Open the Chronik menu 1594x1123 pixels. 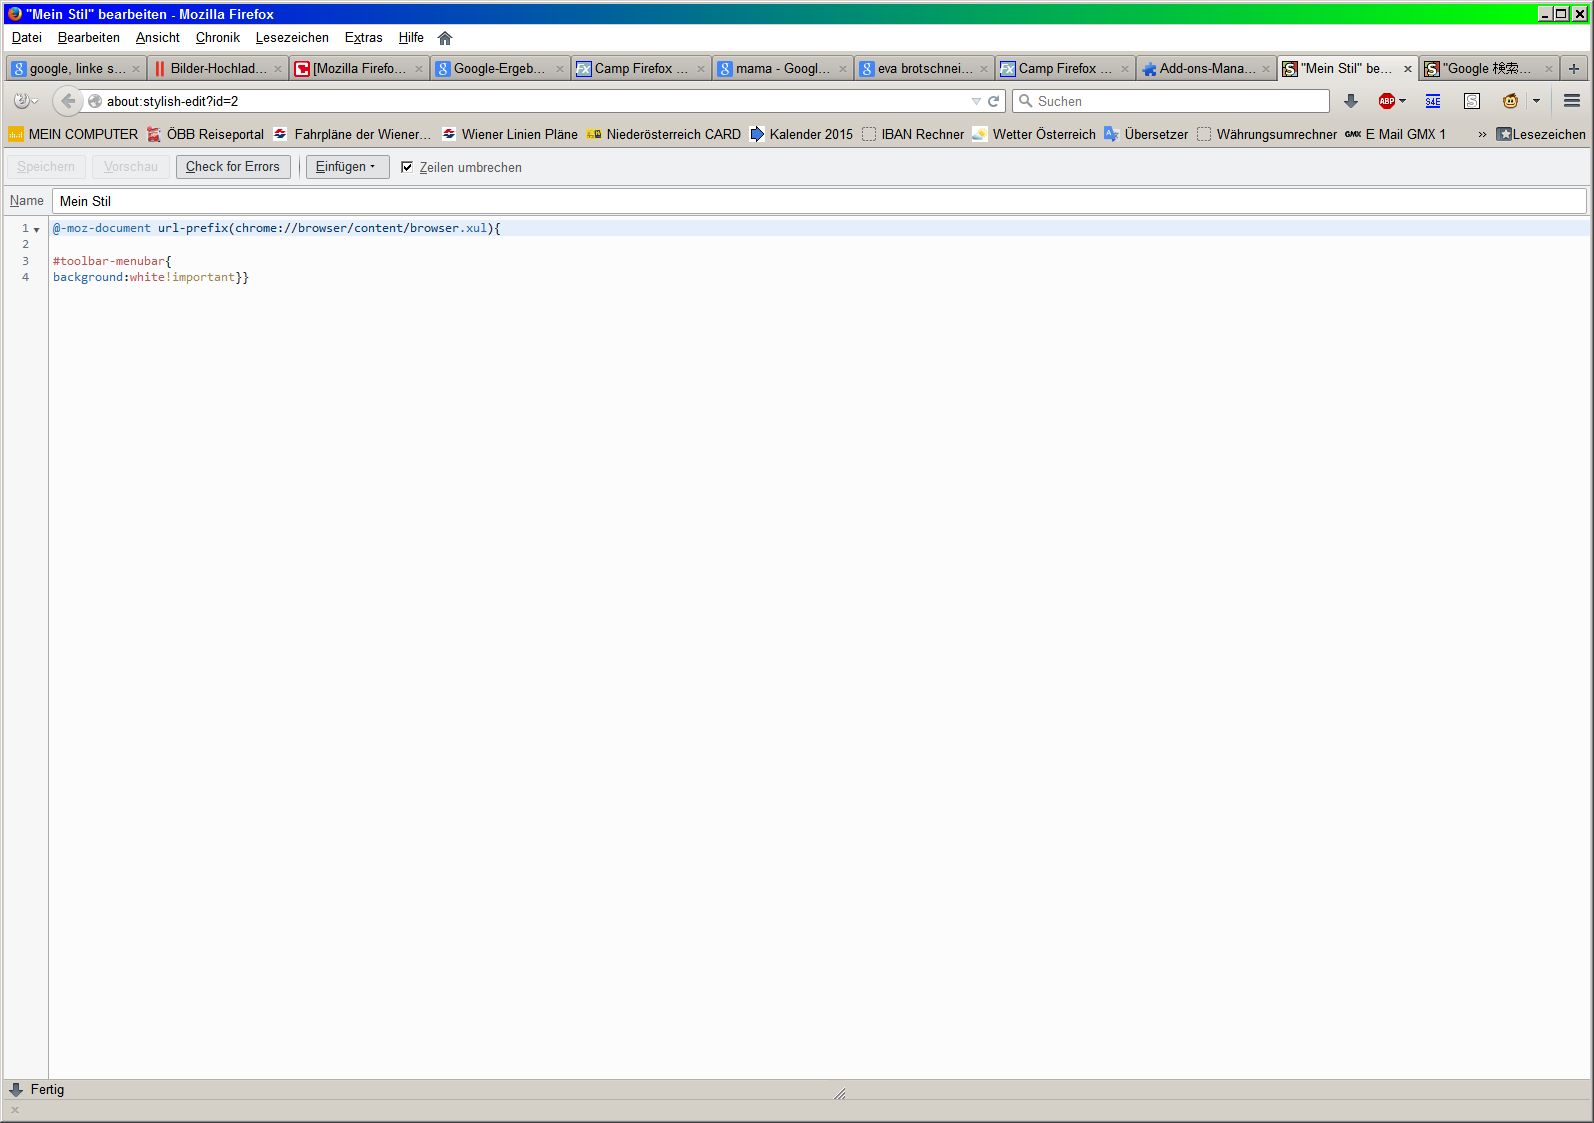click(218, 38)
